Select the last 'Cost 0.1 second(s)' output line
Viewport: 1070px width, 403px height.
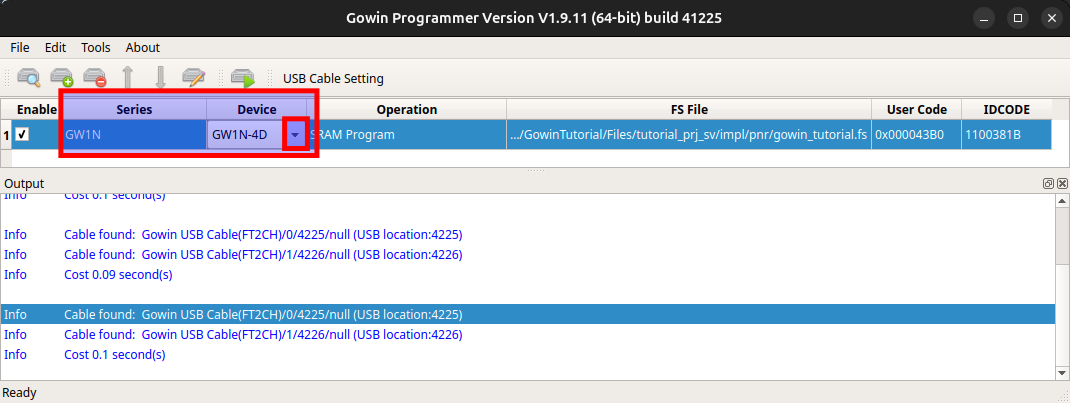[115, 355]
